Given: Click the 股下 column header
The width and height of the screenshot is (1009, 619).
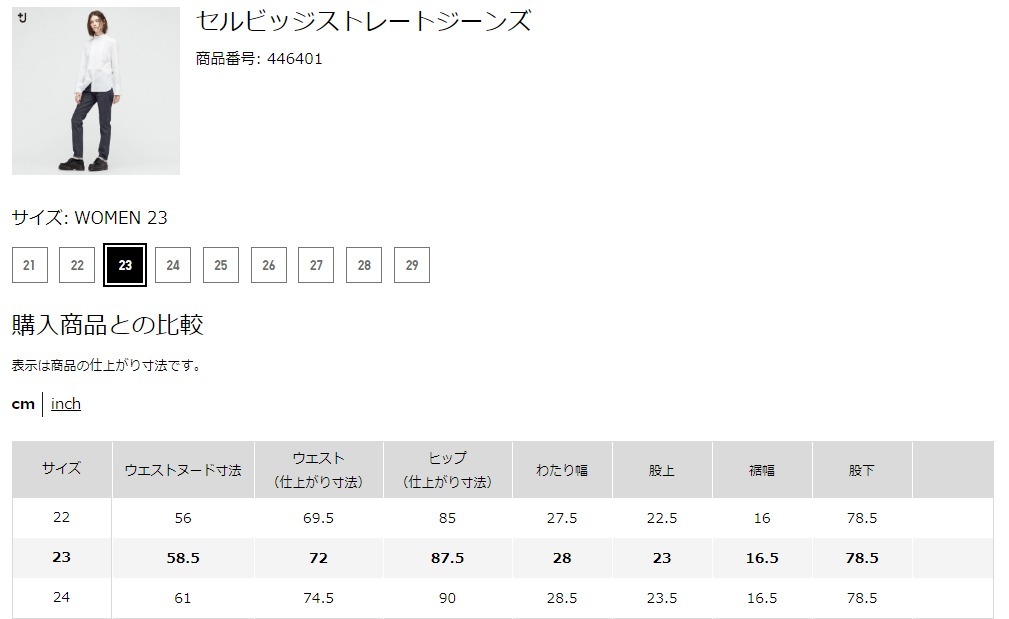Looking at the screenshot, I should click(x=861, y=470).
